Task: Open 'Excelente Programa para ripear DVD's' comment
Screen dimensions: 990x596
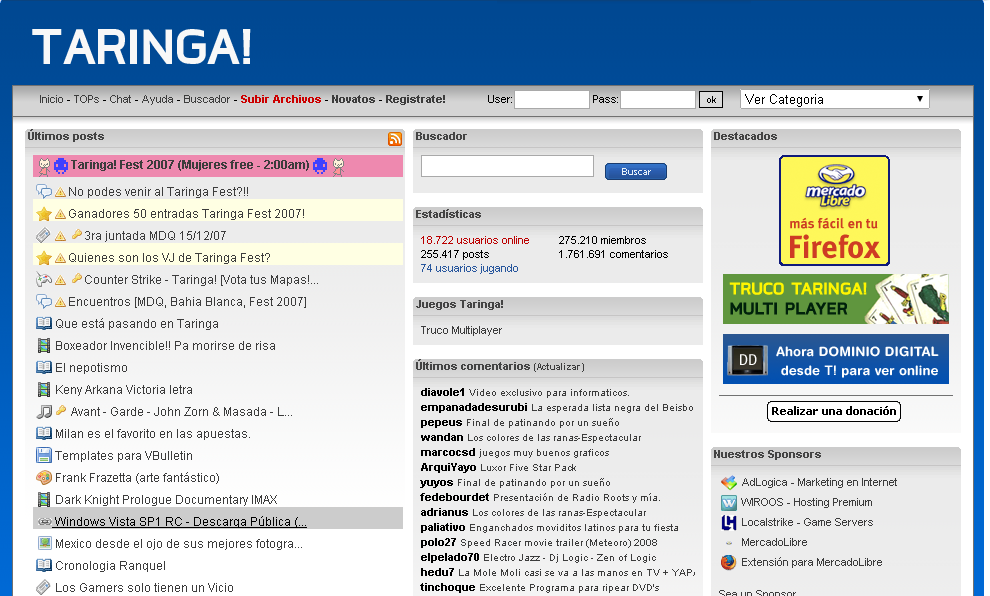Action: (x=570, y=588)
